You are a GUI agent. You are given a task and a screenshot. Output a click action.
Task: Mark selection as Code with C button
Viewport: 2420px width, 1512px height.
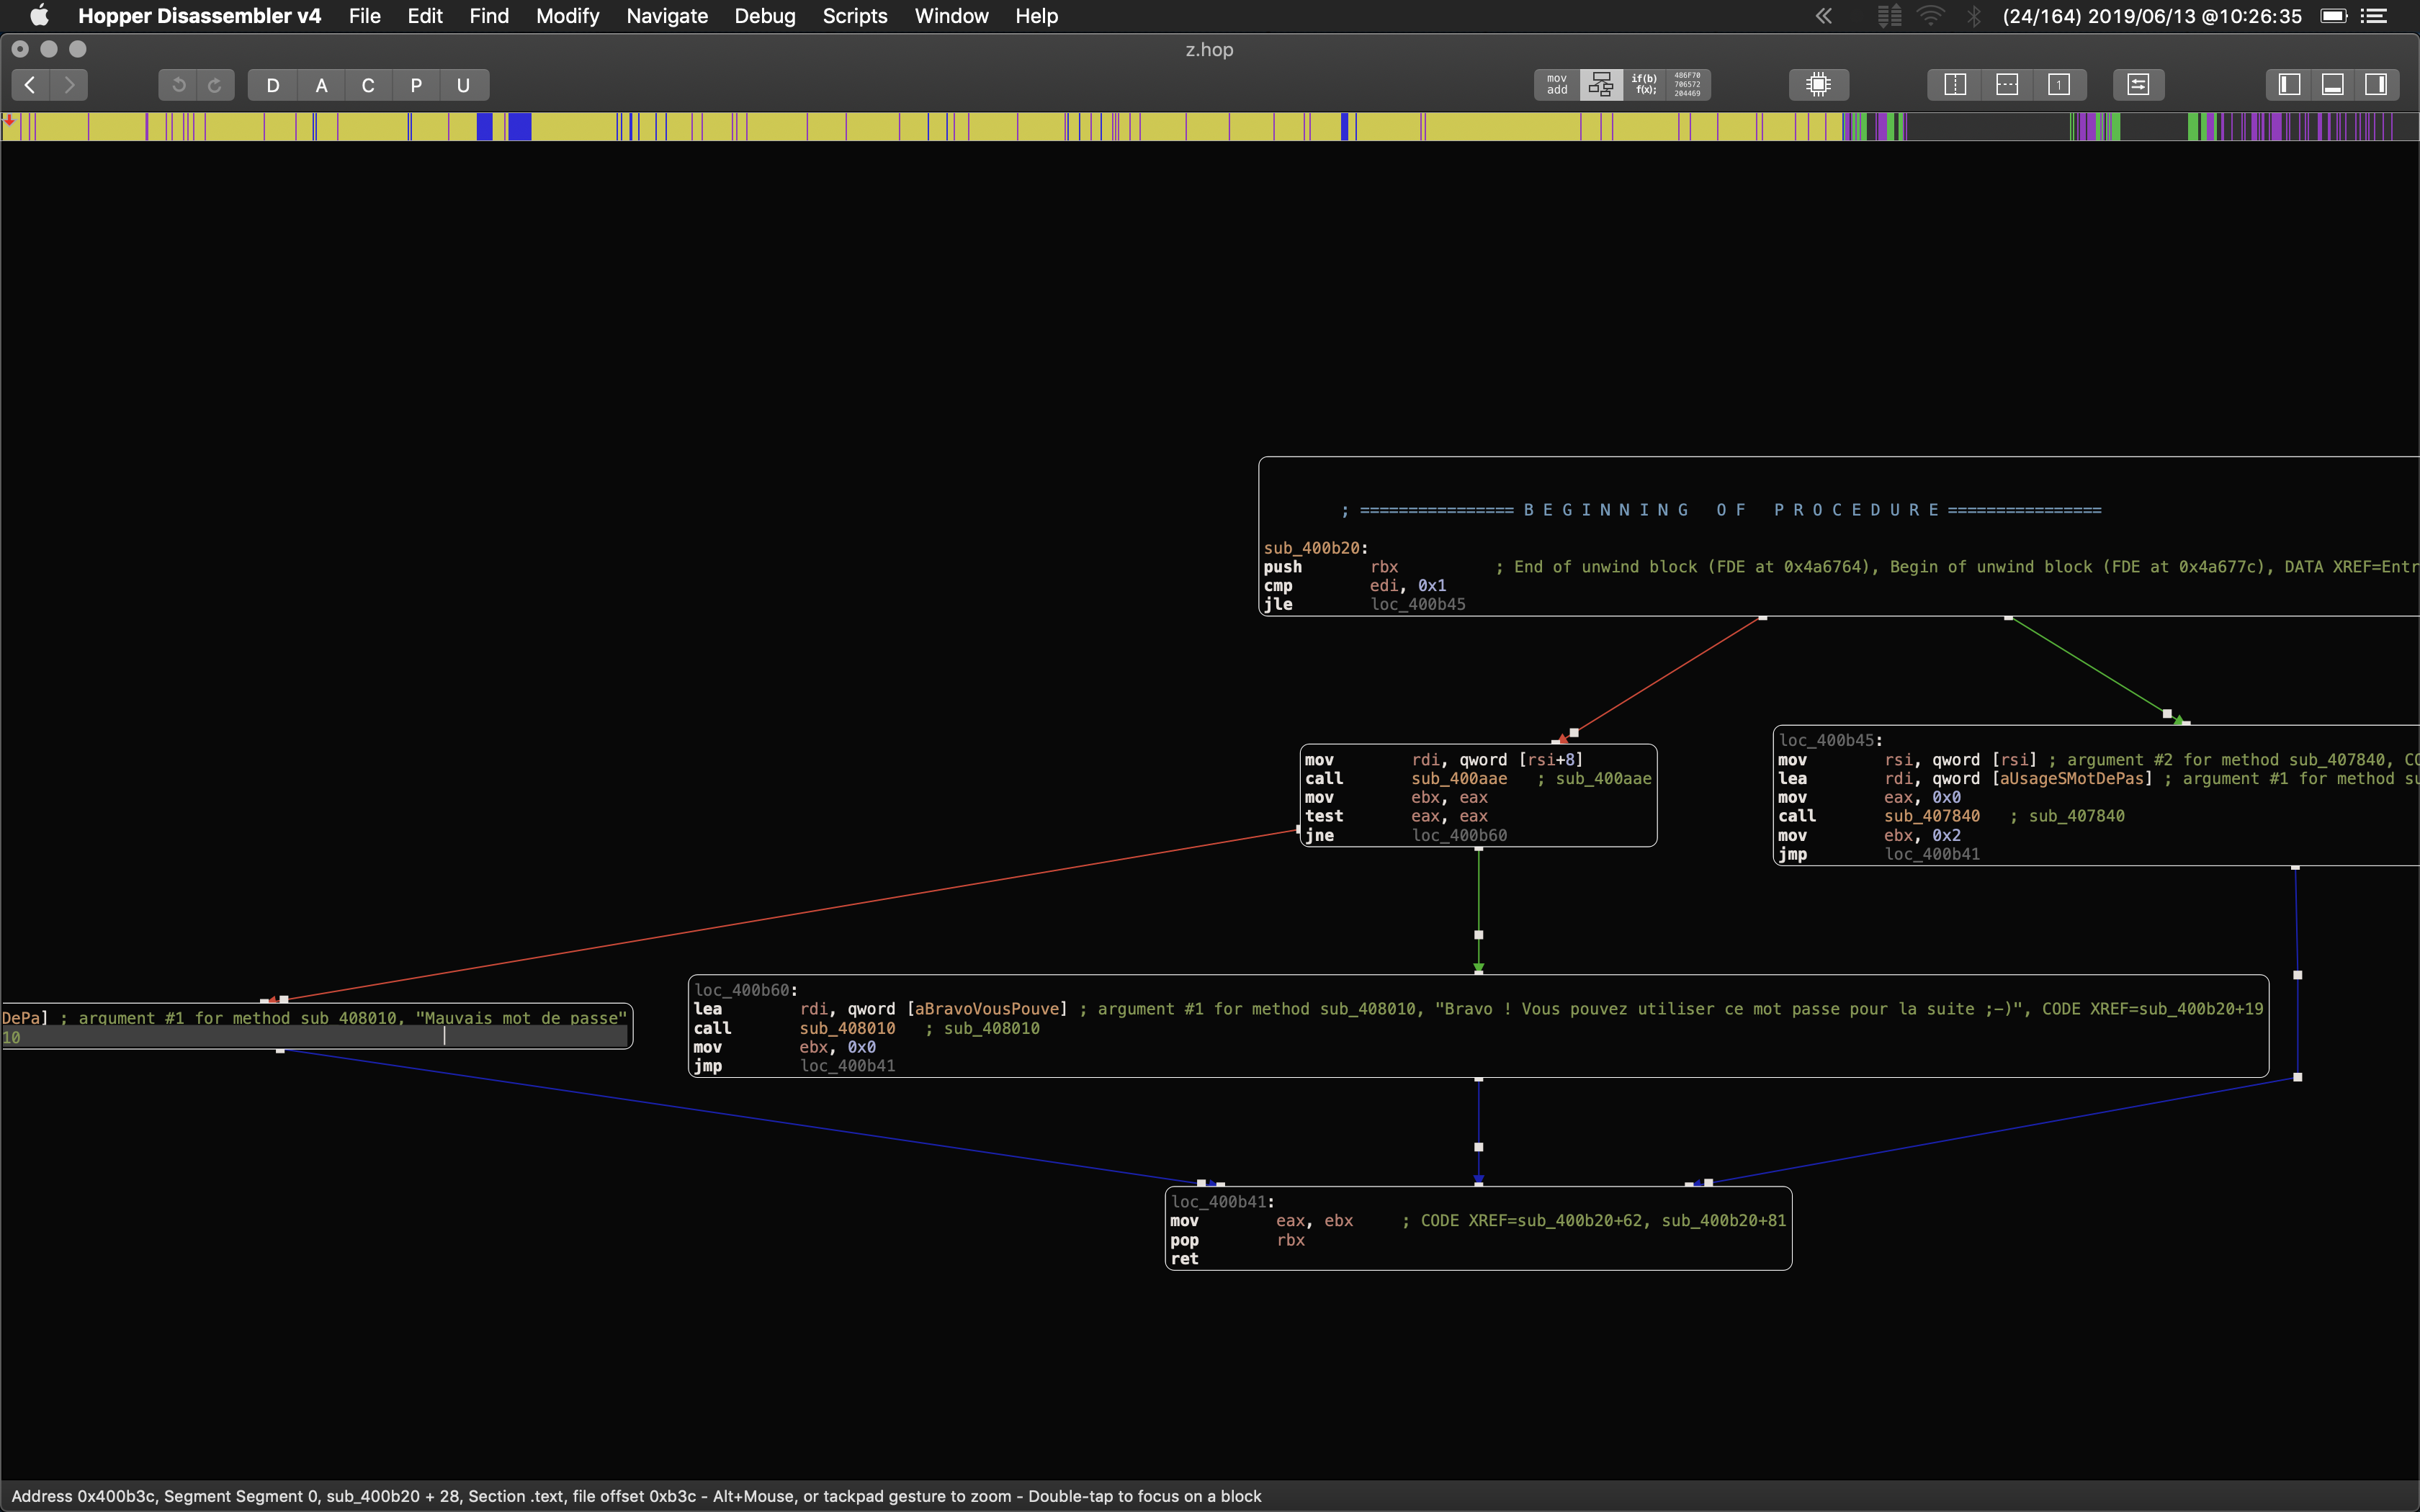[368, 85]
